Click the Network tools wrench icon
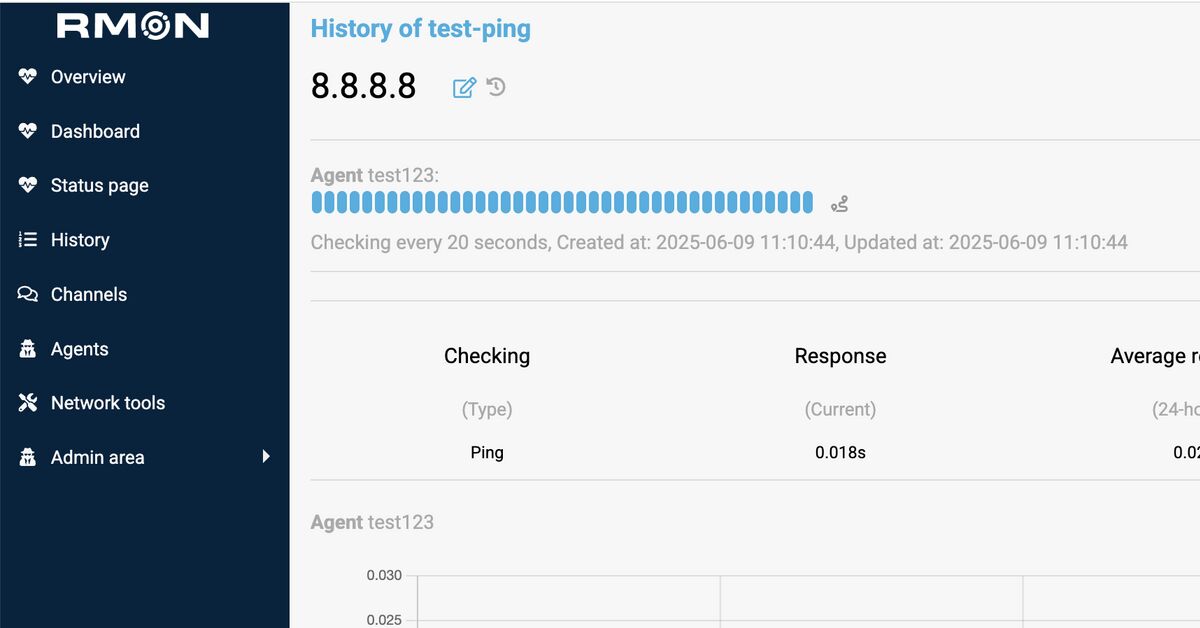The height and width of the screenshot is (628, 1200). (x=28, y=403)
